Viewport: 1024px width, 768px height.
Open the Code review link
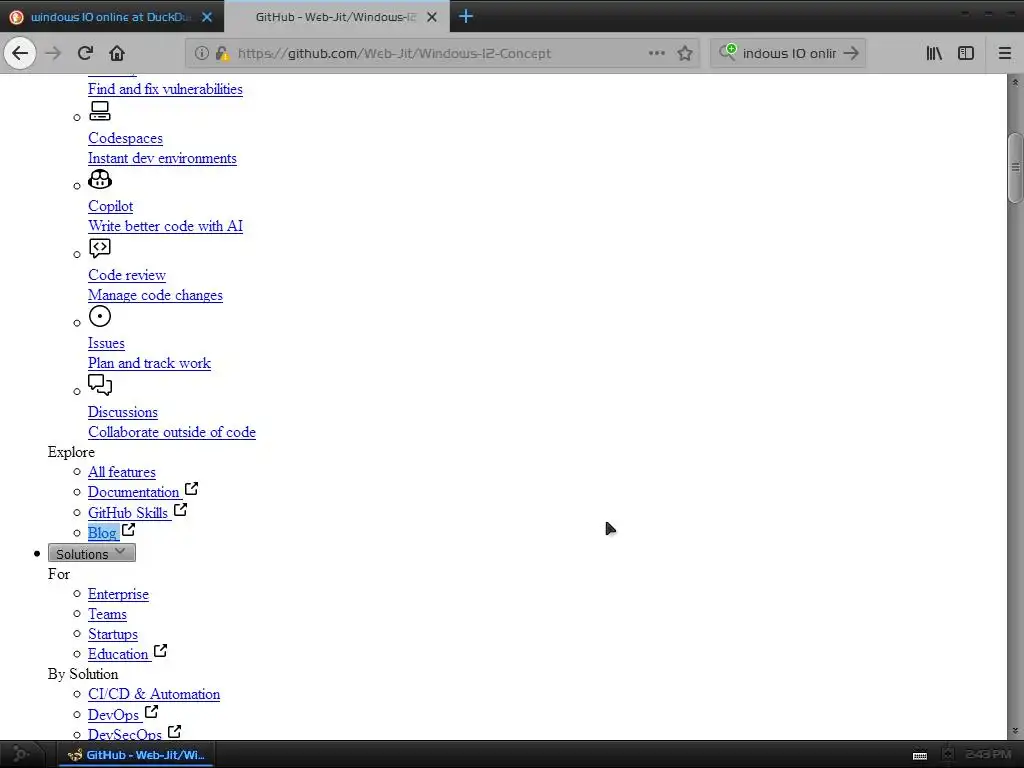coord(127,276)
